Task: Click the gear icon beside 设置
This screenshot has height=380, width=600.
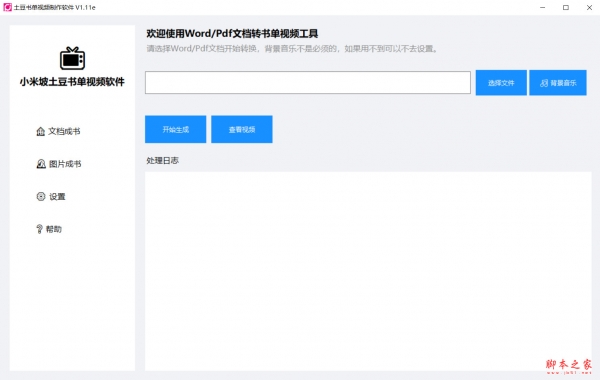Action: click(41, 197)
